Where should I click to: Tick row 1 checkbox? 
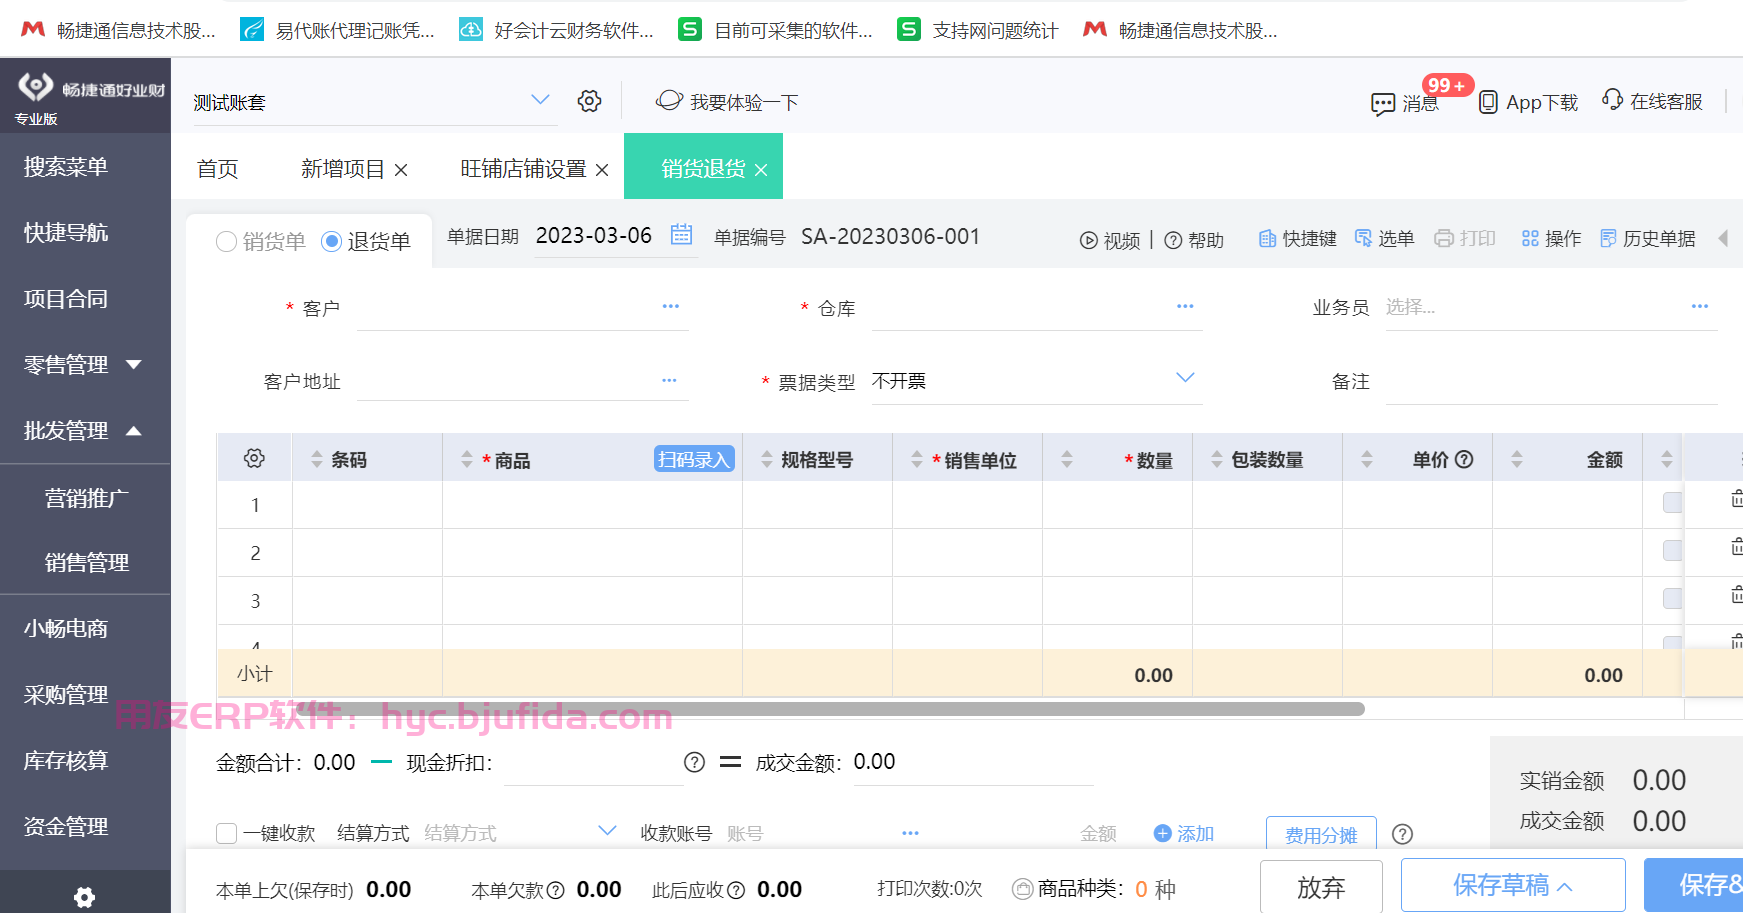pyautogui.click(x=1672, y=502)
